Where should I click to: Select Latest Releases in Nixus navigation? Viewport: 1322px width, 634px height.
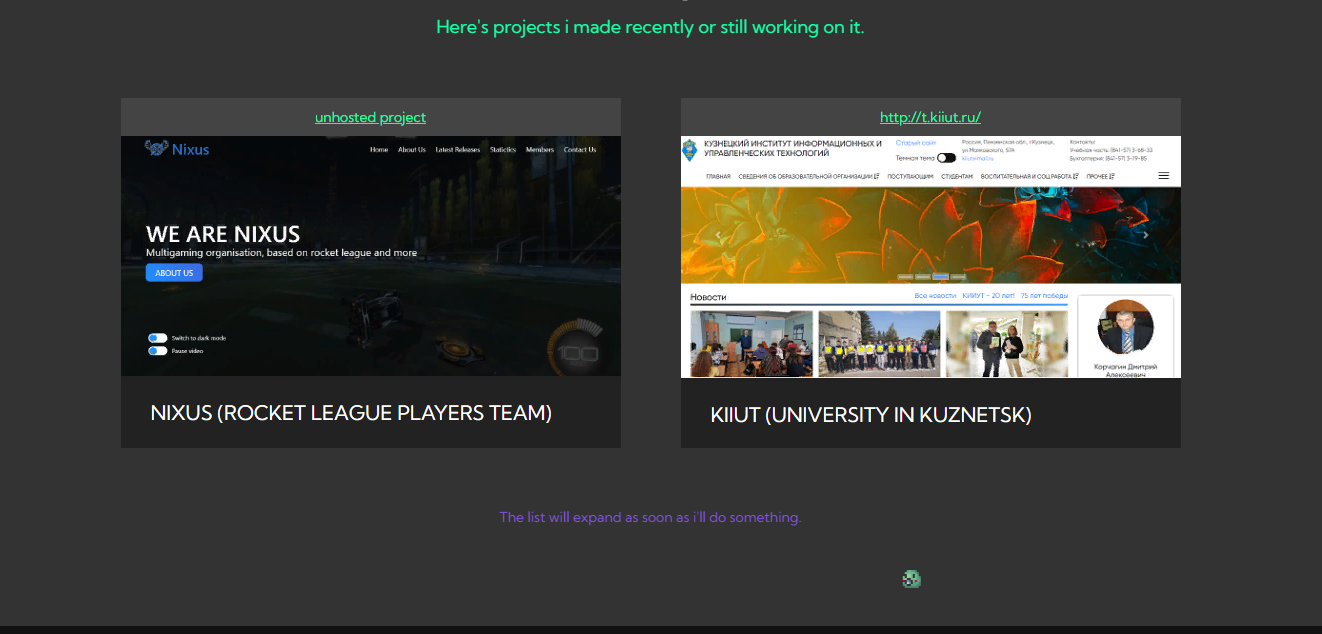[458, 150]
